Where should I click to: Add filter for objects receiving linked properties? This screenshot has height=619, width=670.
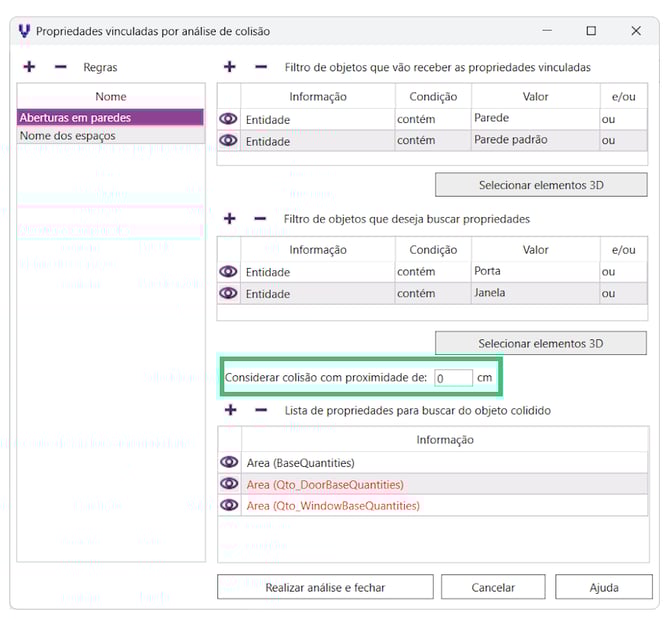coord(229,67)
